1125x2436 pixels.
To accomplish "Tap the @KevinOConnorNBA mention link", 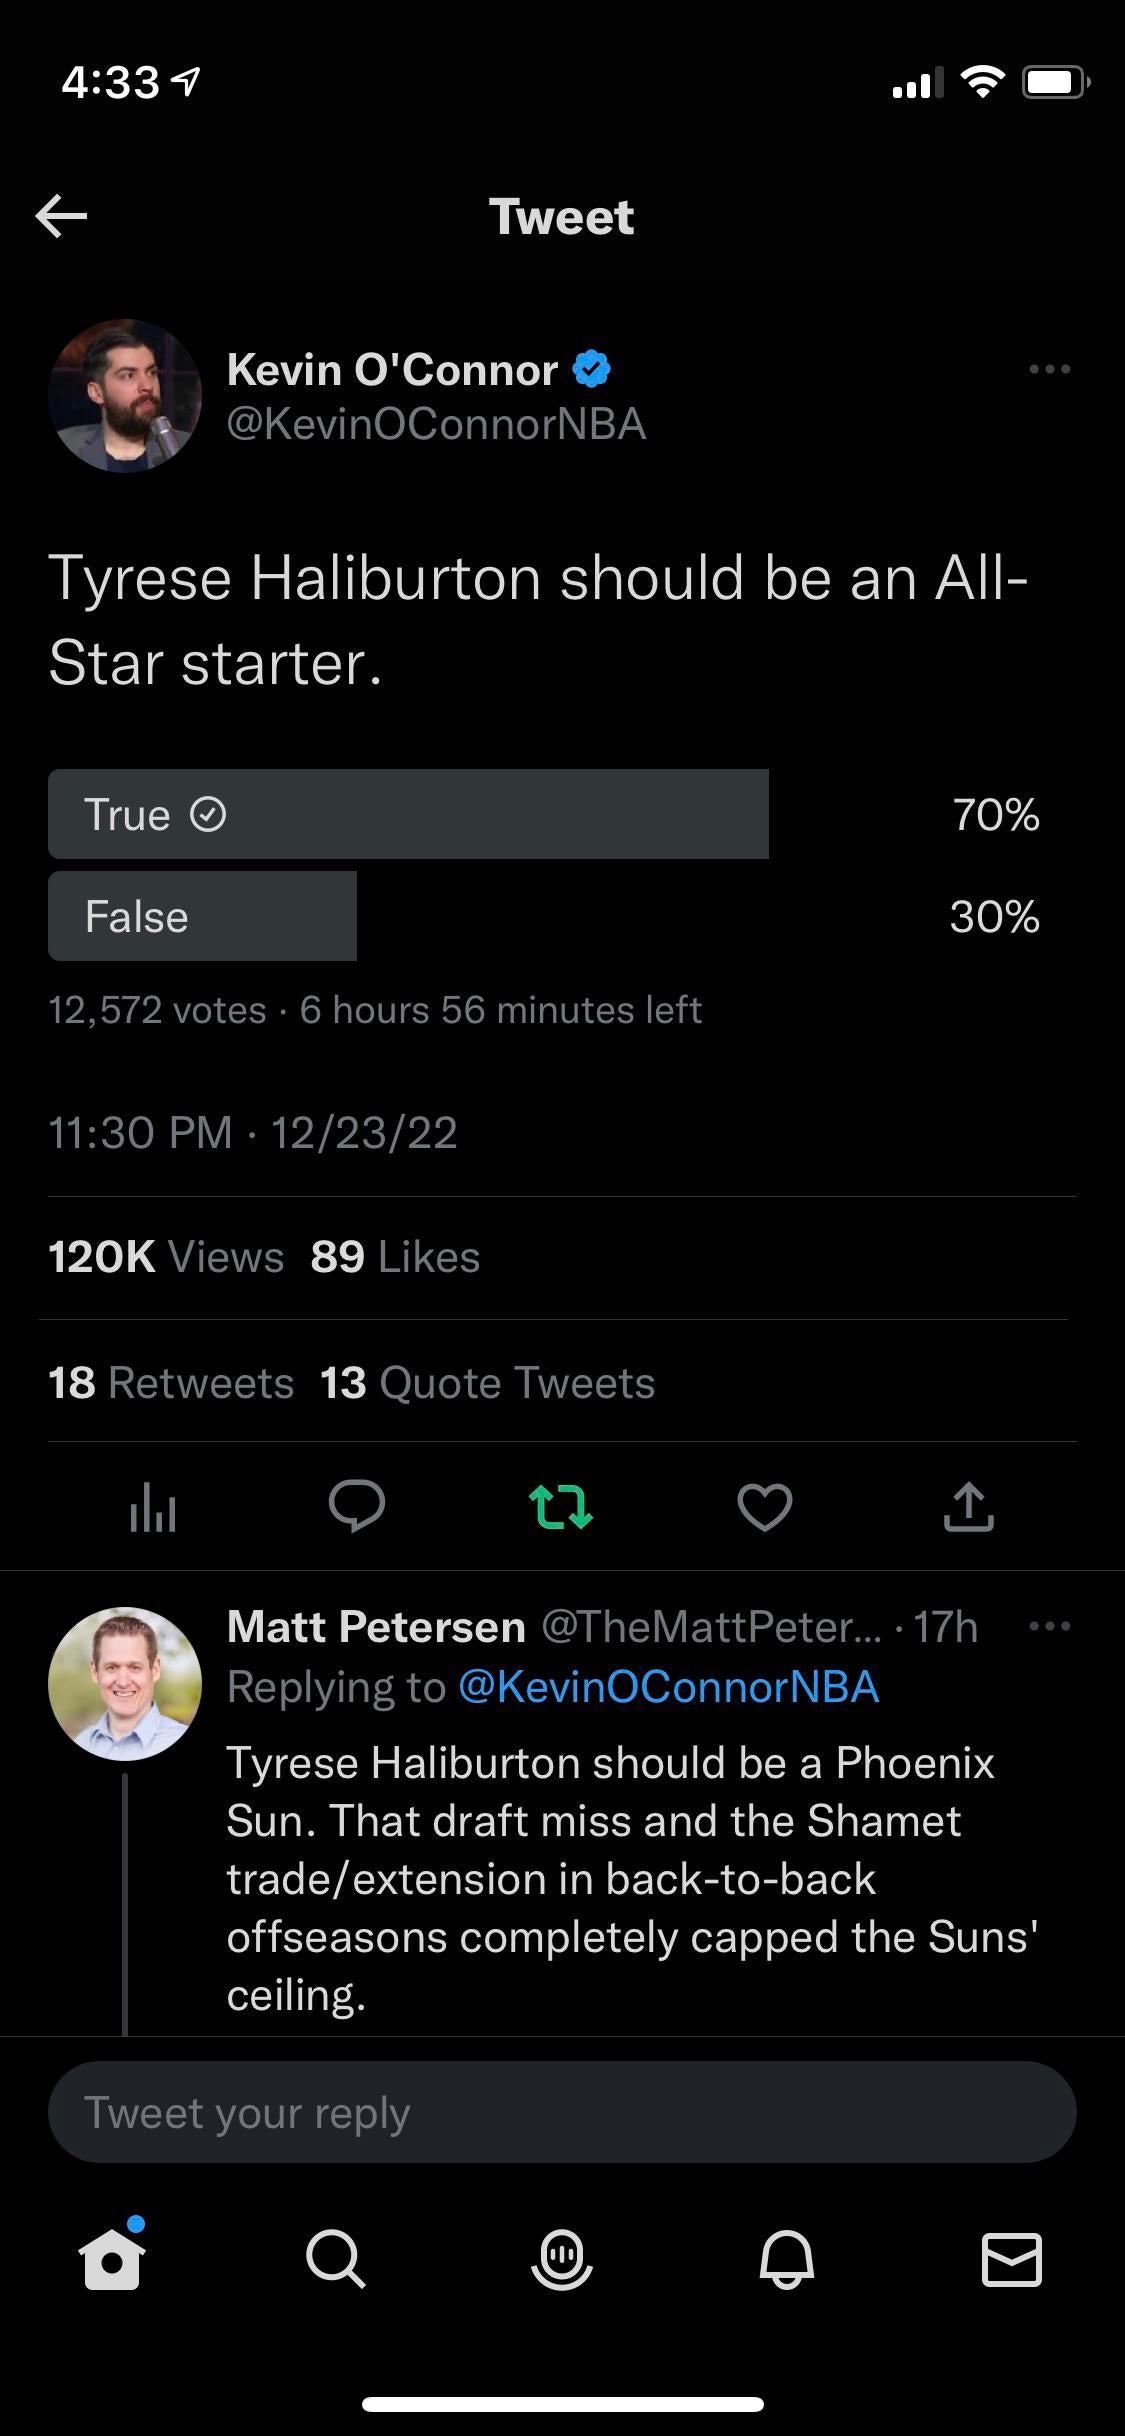I will point(668,1687).
